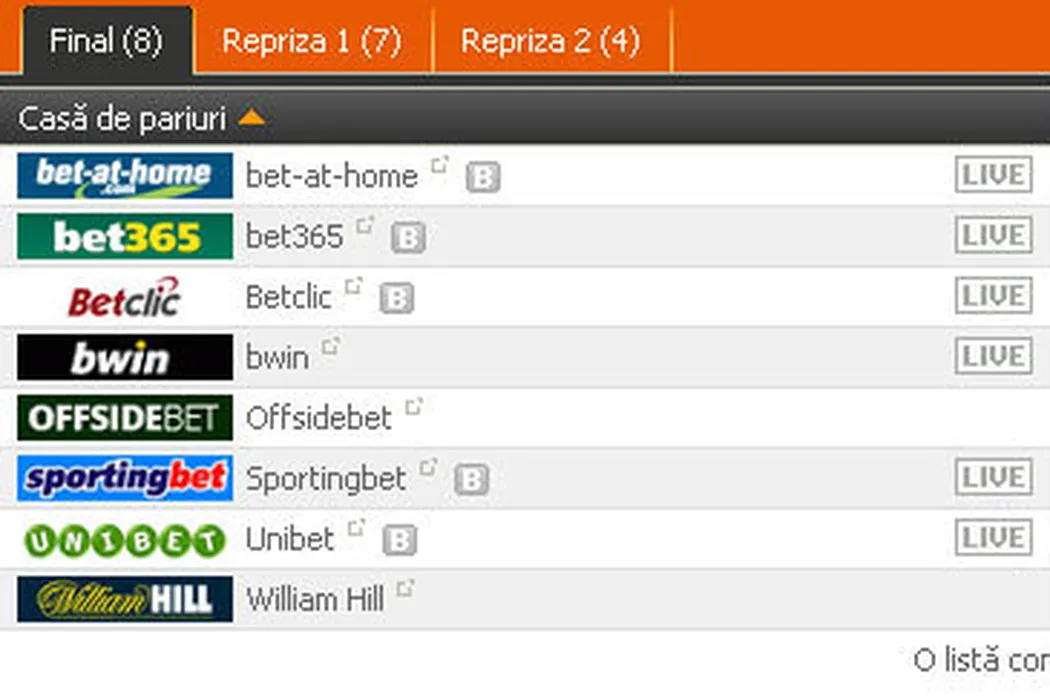The image size is (1050, 700).
Task: Open bwin external link icon
Action: 330,346
